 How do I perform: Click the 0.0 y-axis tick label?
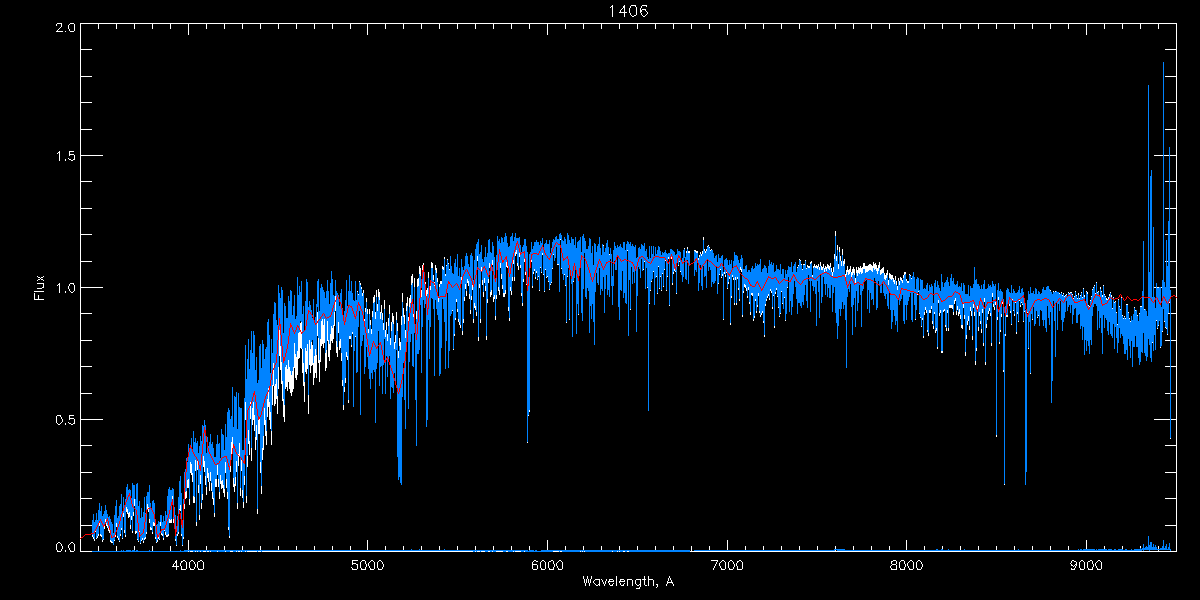coord(64,547)
